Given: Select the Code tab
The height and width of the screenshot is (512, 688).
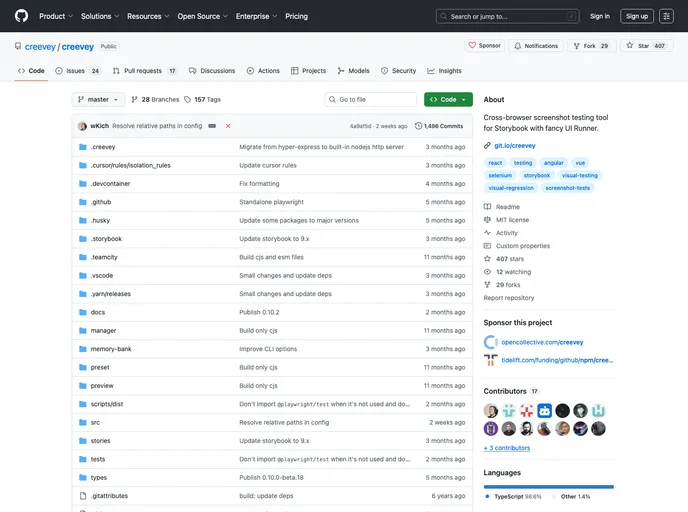Looking at the screenshot, I should 31,71.
